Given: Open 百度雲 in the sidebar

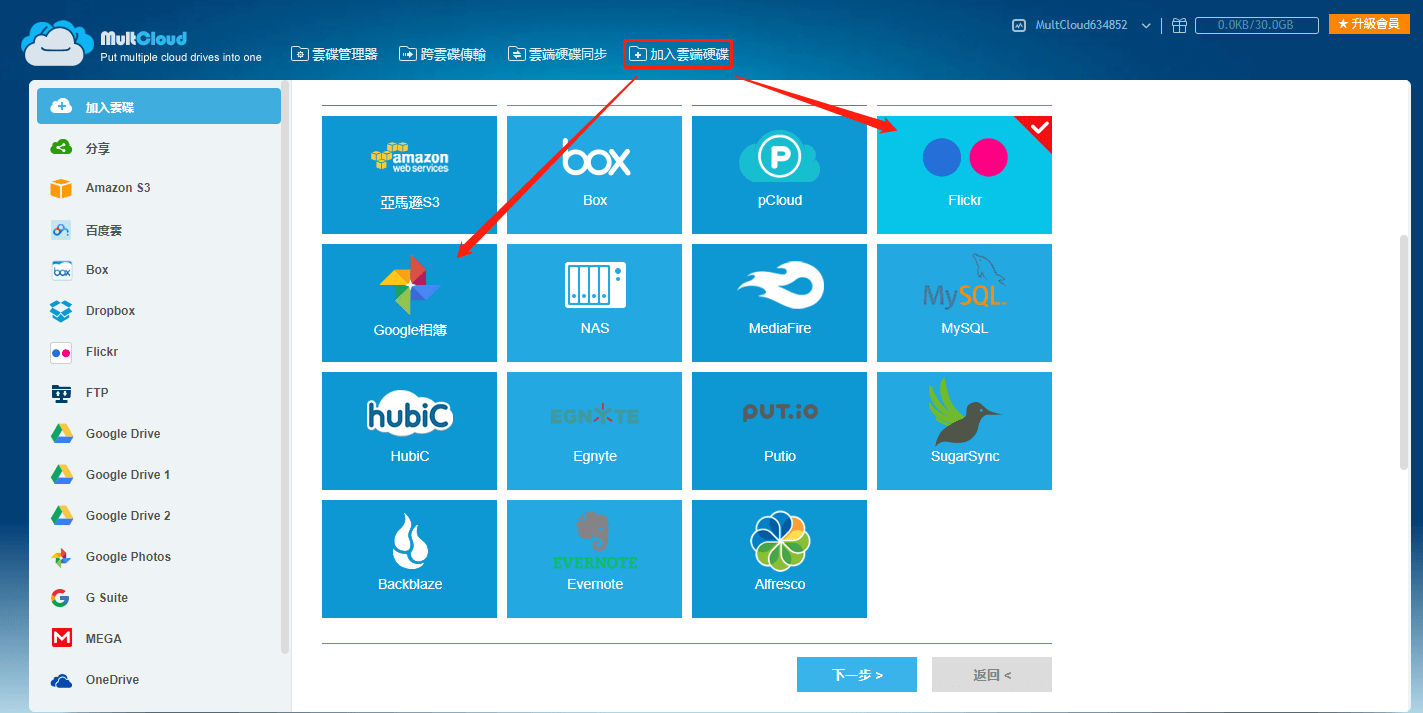Looking at the screenshot, I should [159, 230].
